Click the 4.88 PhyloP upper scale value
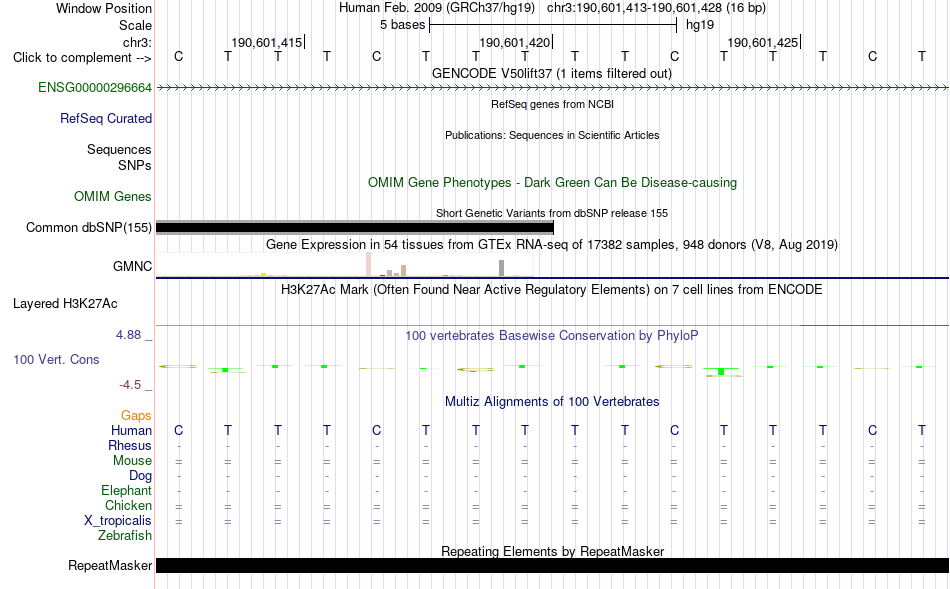Viewport: 950px width, 589px height. point(128,335)
